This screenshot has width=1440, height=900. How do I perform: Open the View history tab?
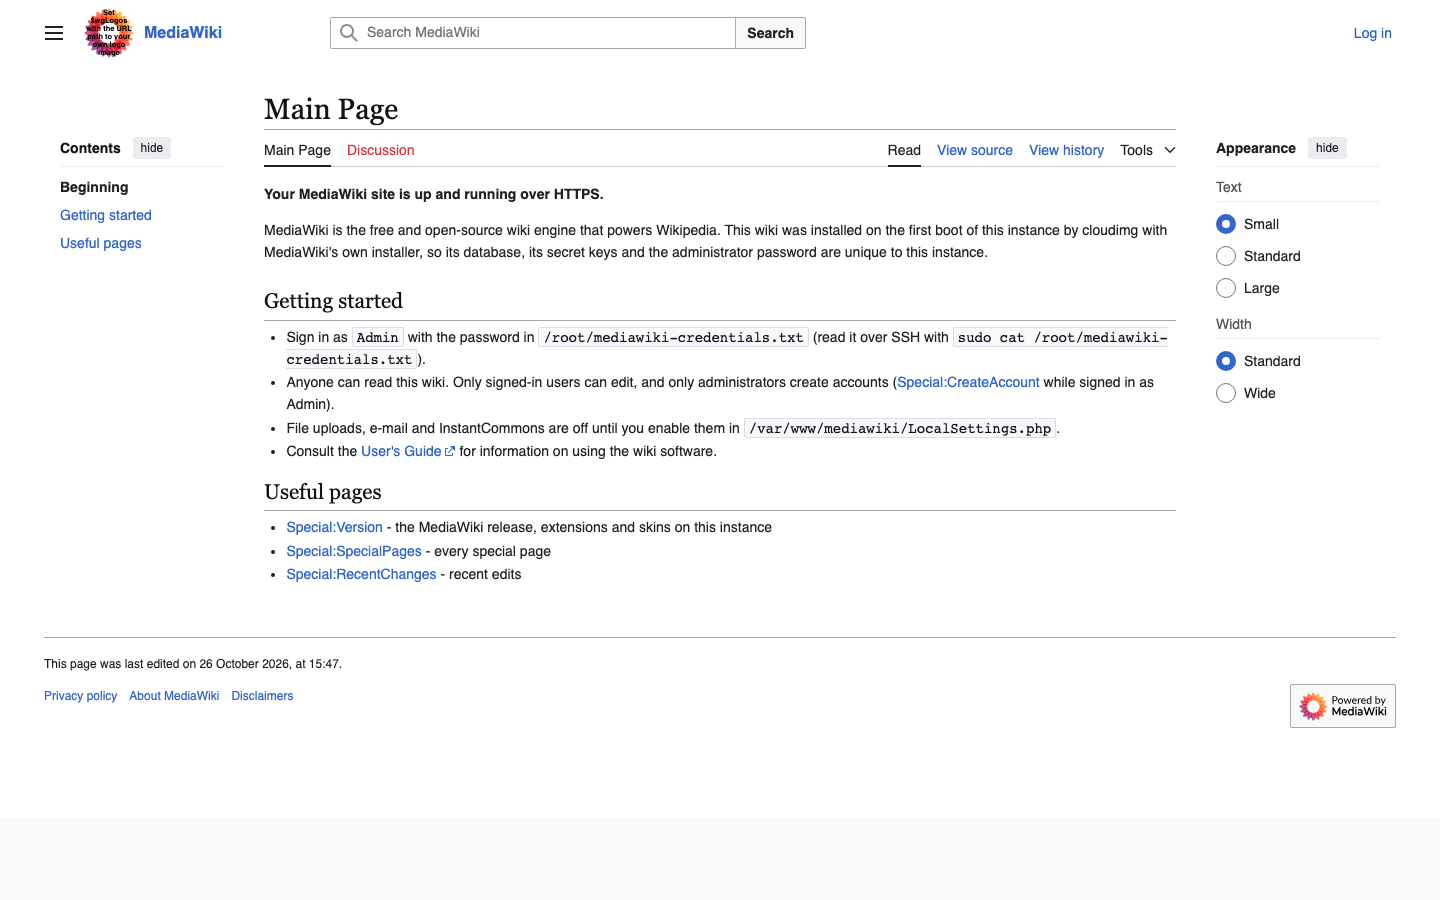click(1066, 150)
